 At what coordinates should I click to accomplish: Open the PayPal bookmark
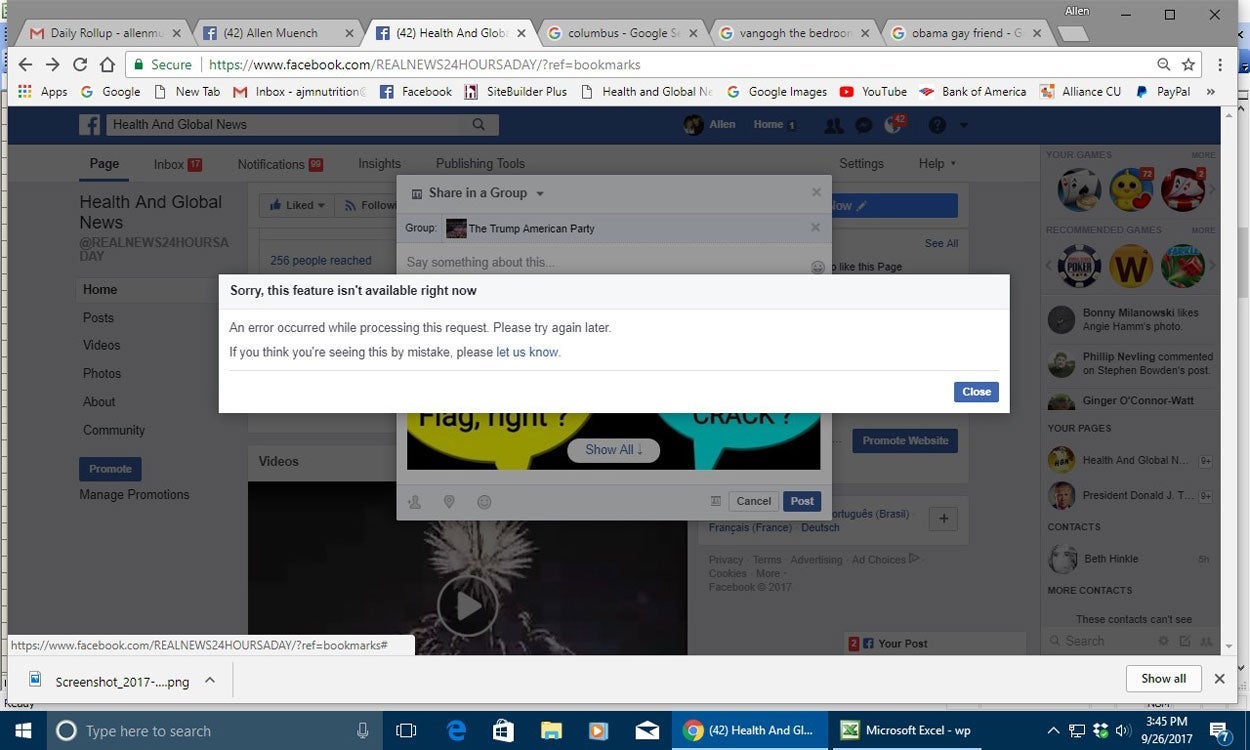(1162, 91)
